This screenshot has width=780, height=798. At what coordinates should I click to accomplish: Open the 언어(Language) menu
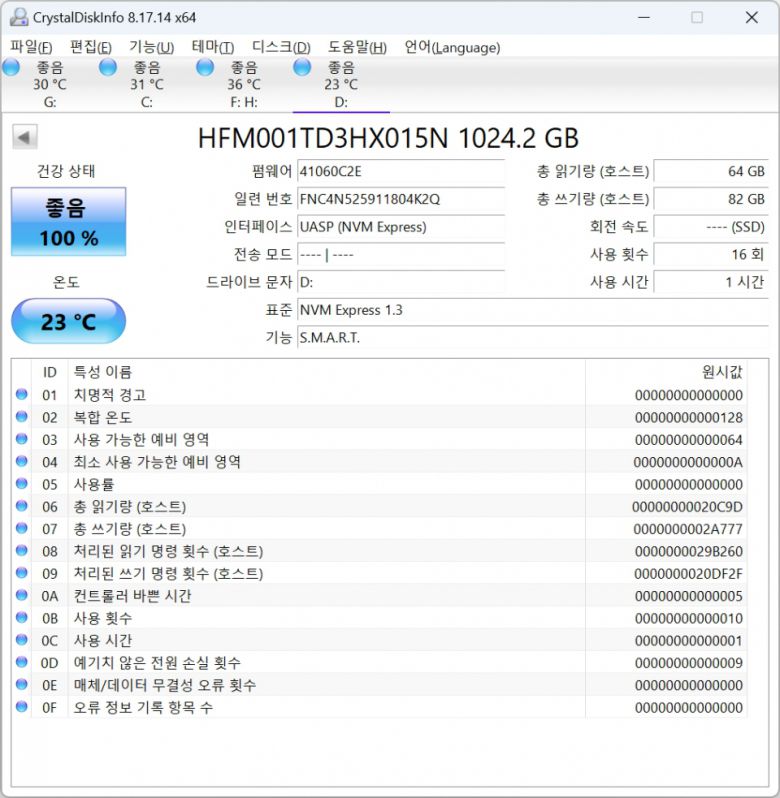pyautogui.click(x=452, y=47)
